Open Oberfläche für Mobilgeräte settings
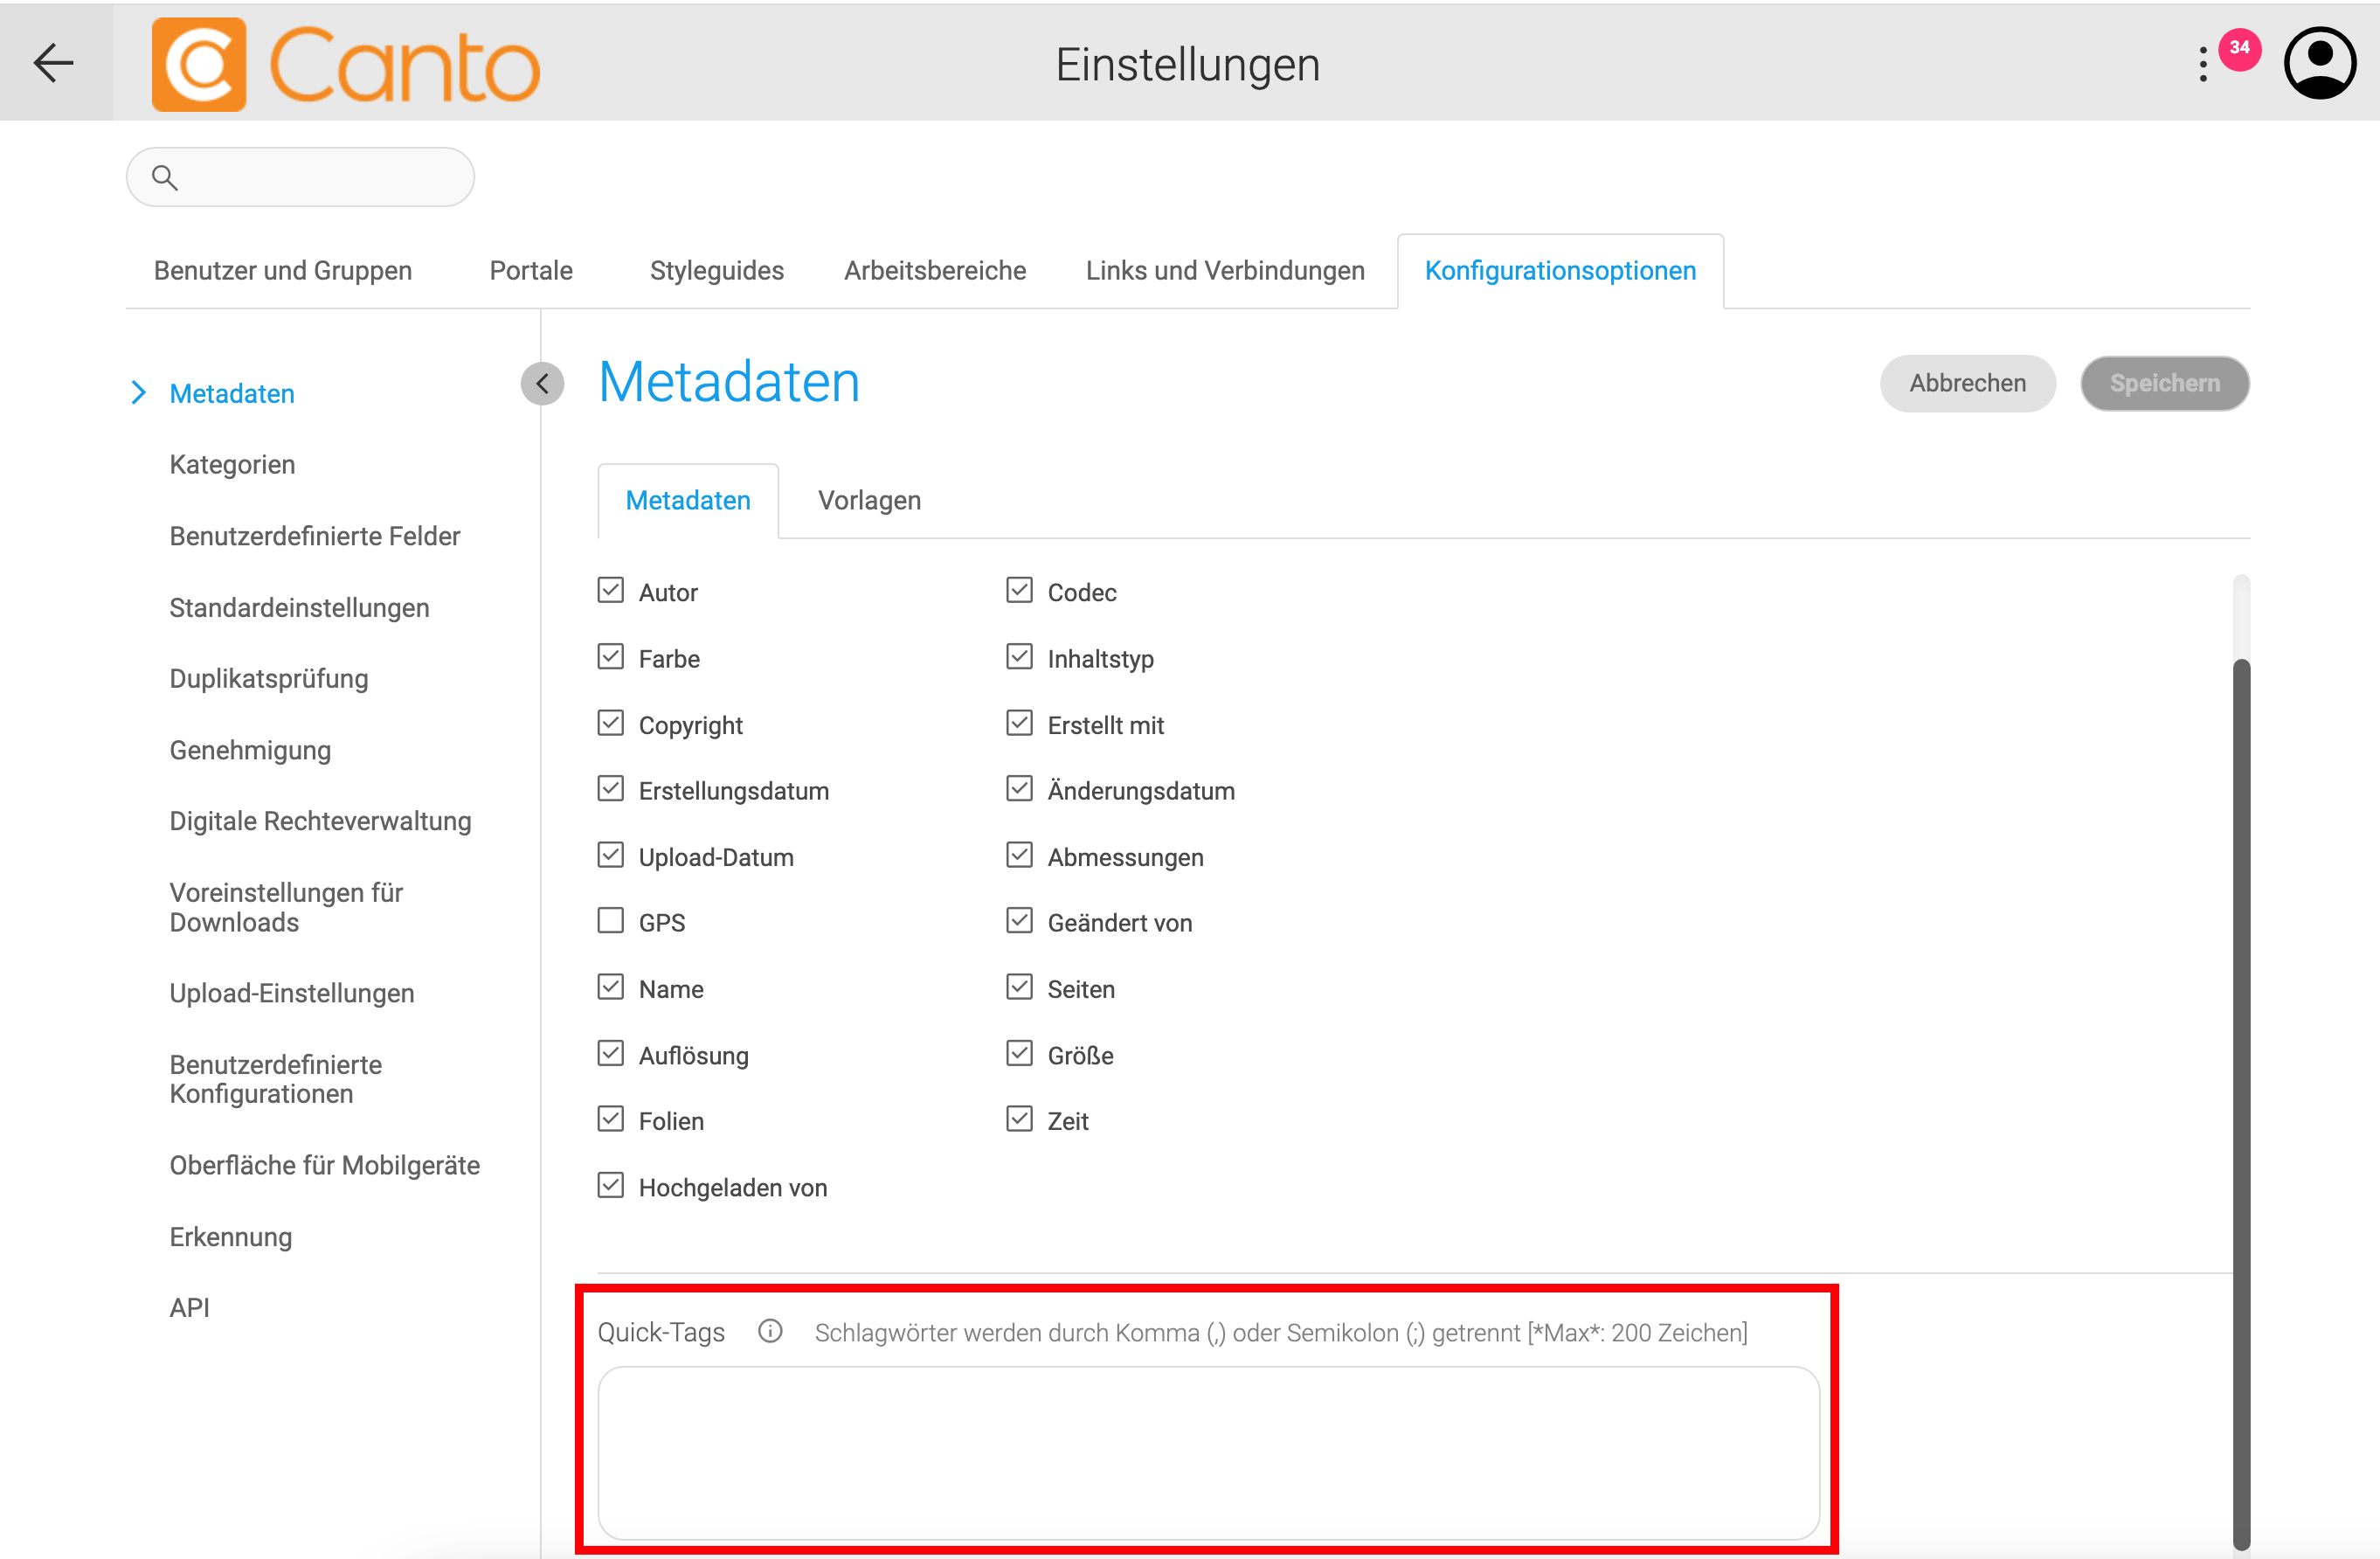Viewport: 2380px width, 1559px height. pos(325,1165)
